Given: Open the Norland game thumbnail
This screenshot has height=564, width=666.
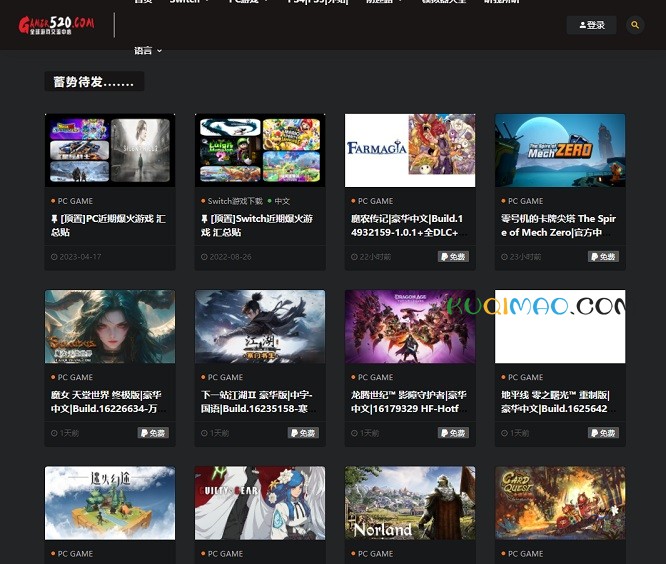Looking at the screenshot, I should click(x=410, y=503).
